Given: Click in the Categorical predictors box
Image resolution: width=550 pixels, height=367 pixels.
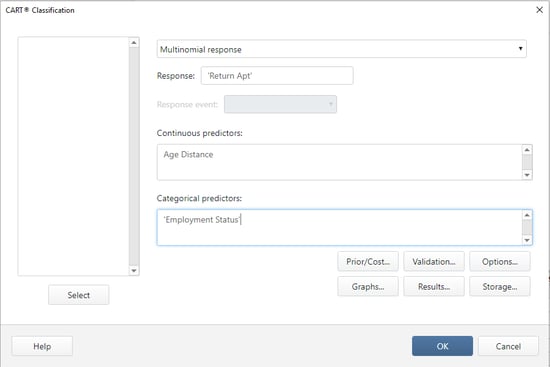Looking at the screenshot, I should [x=339, y=227].
